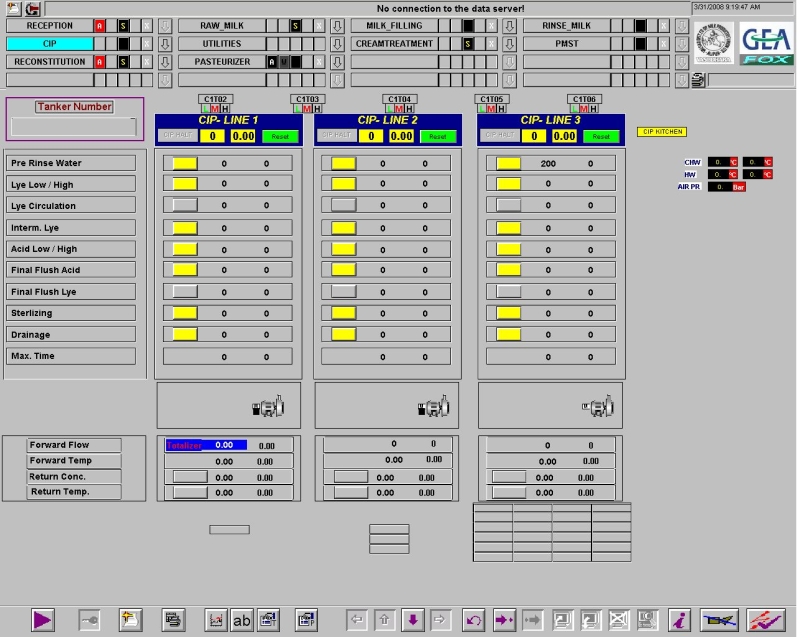Click the yellow CIP KITCHEN button
The height and width of the screenshot is (637, 800).
click(662, 132)
